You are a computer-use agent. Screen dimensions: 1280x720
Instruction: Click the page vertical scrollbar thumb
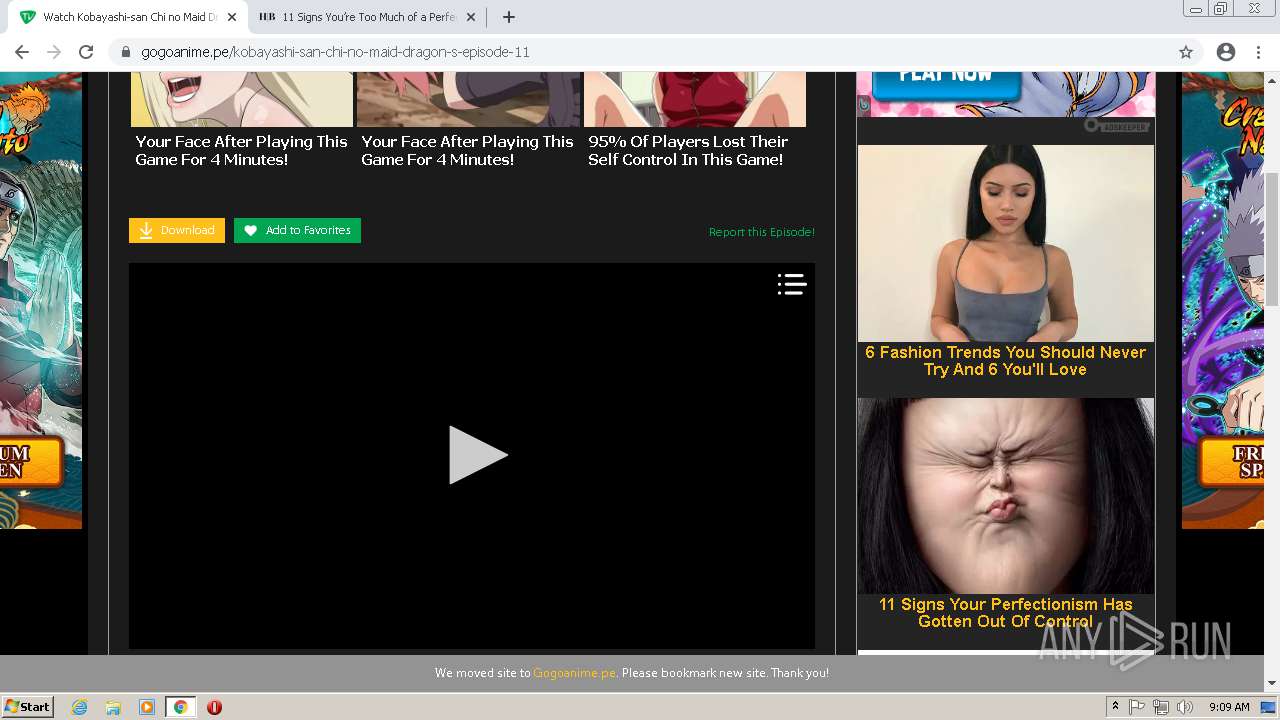pos(1272,239)
